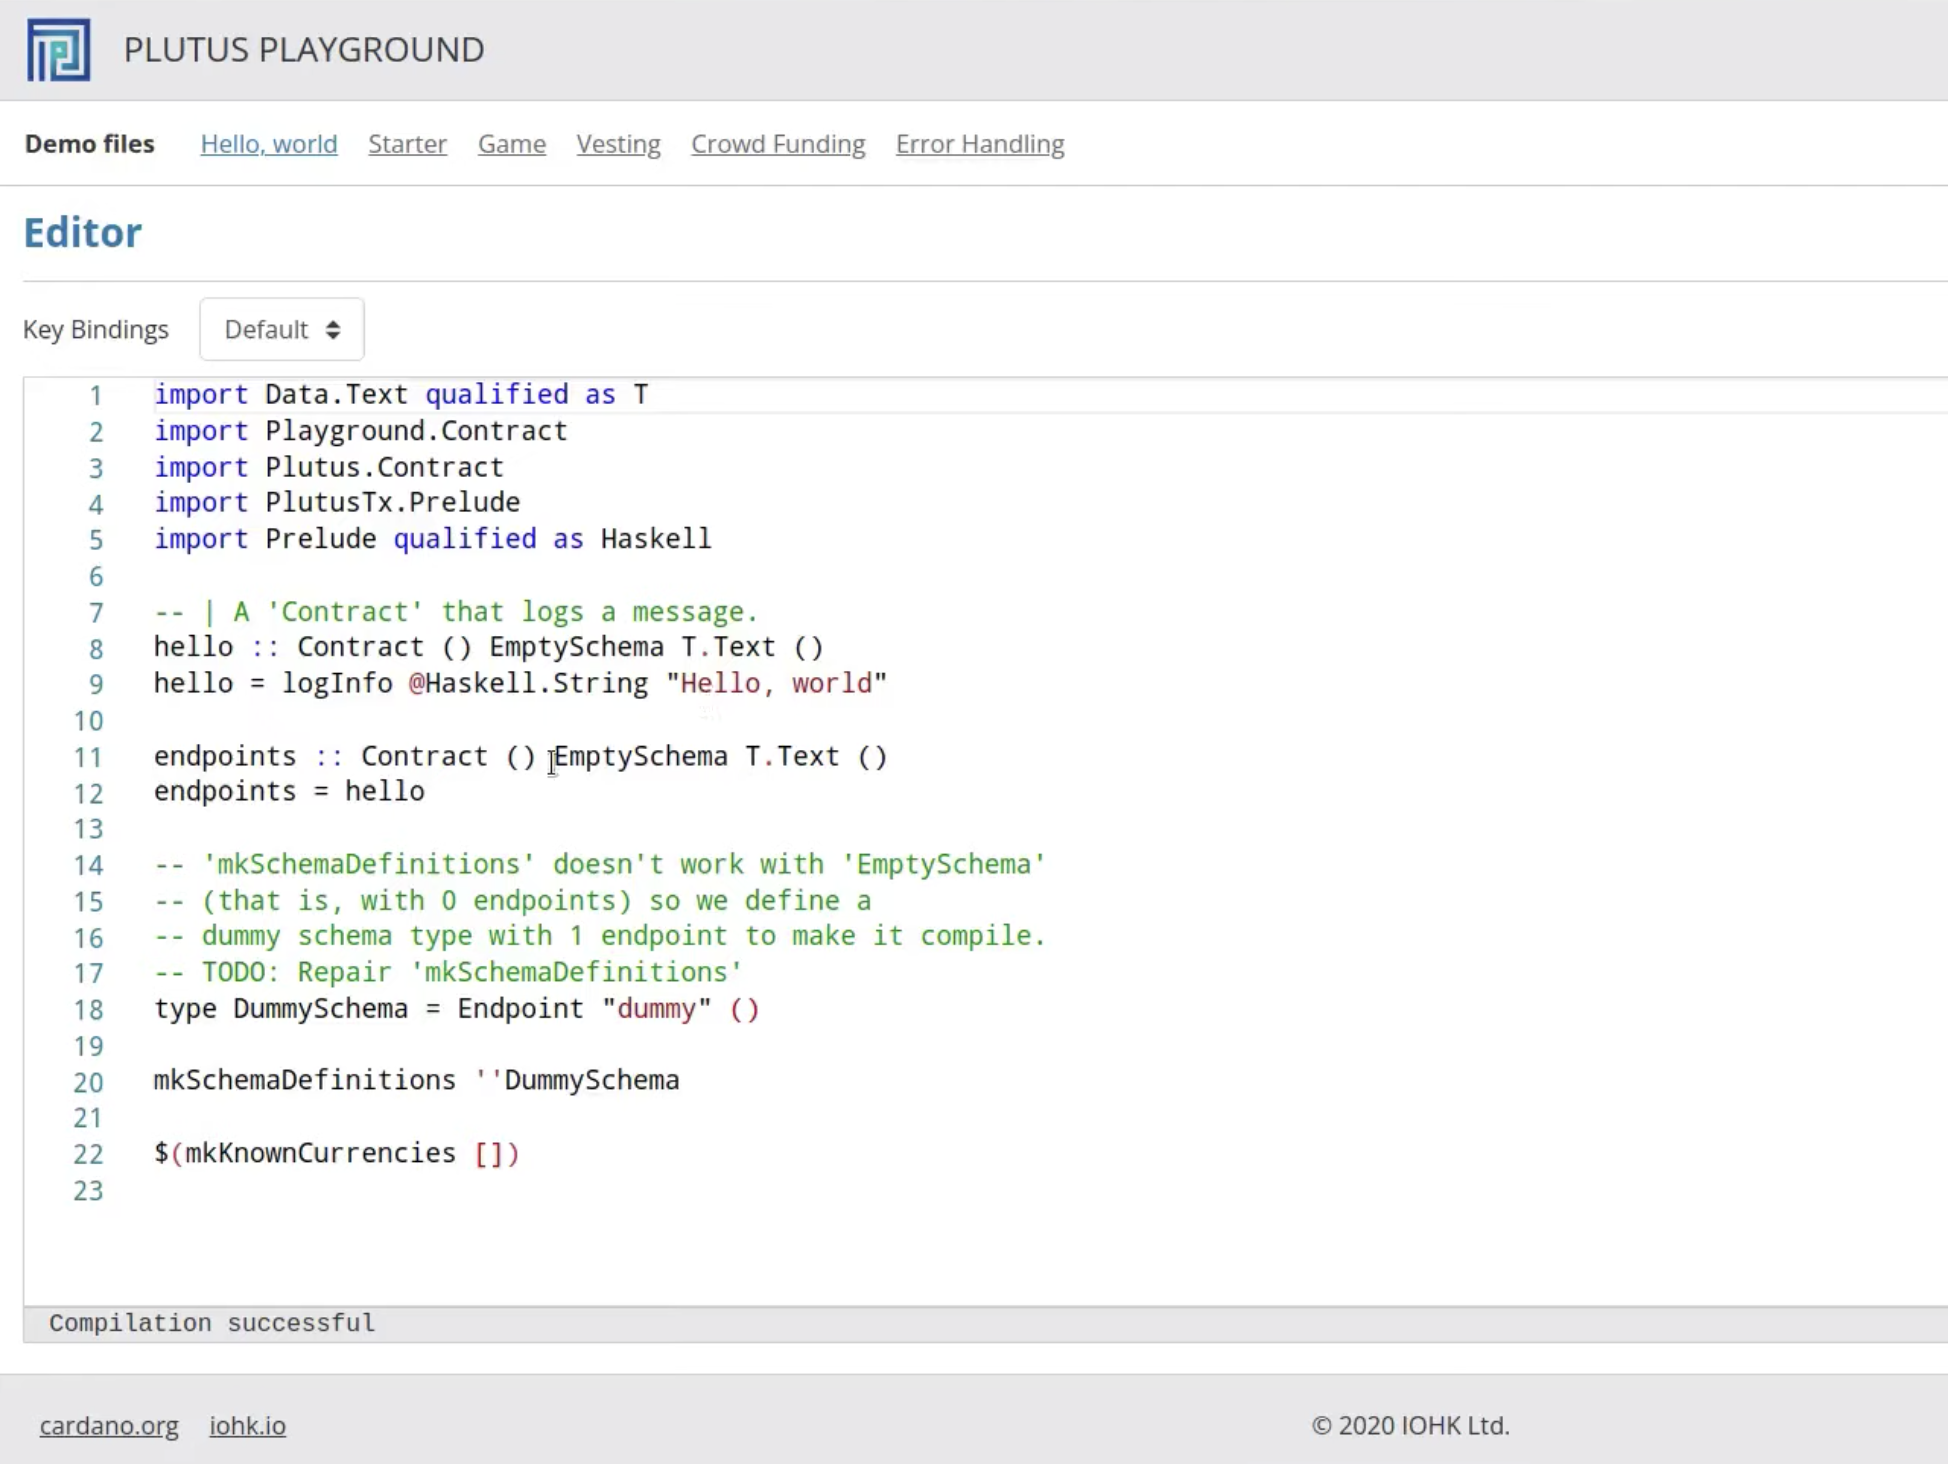The width and height of the screenshot is (1948, 1464).
Task: Click the mkSchemaDefinitions ''DummySchema line
Action: (416, 1080)
